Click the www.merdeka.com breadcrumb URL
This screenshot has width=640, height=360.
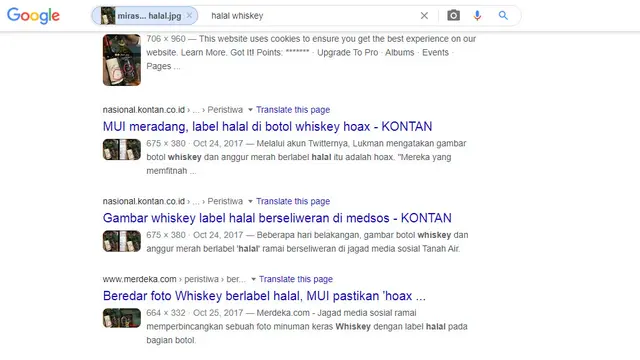(x=174, y=279)
